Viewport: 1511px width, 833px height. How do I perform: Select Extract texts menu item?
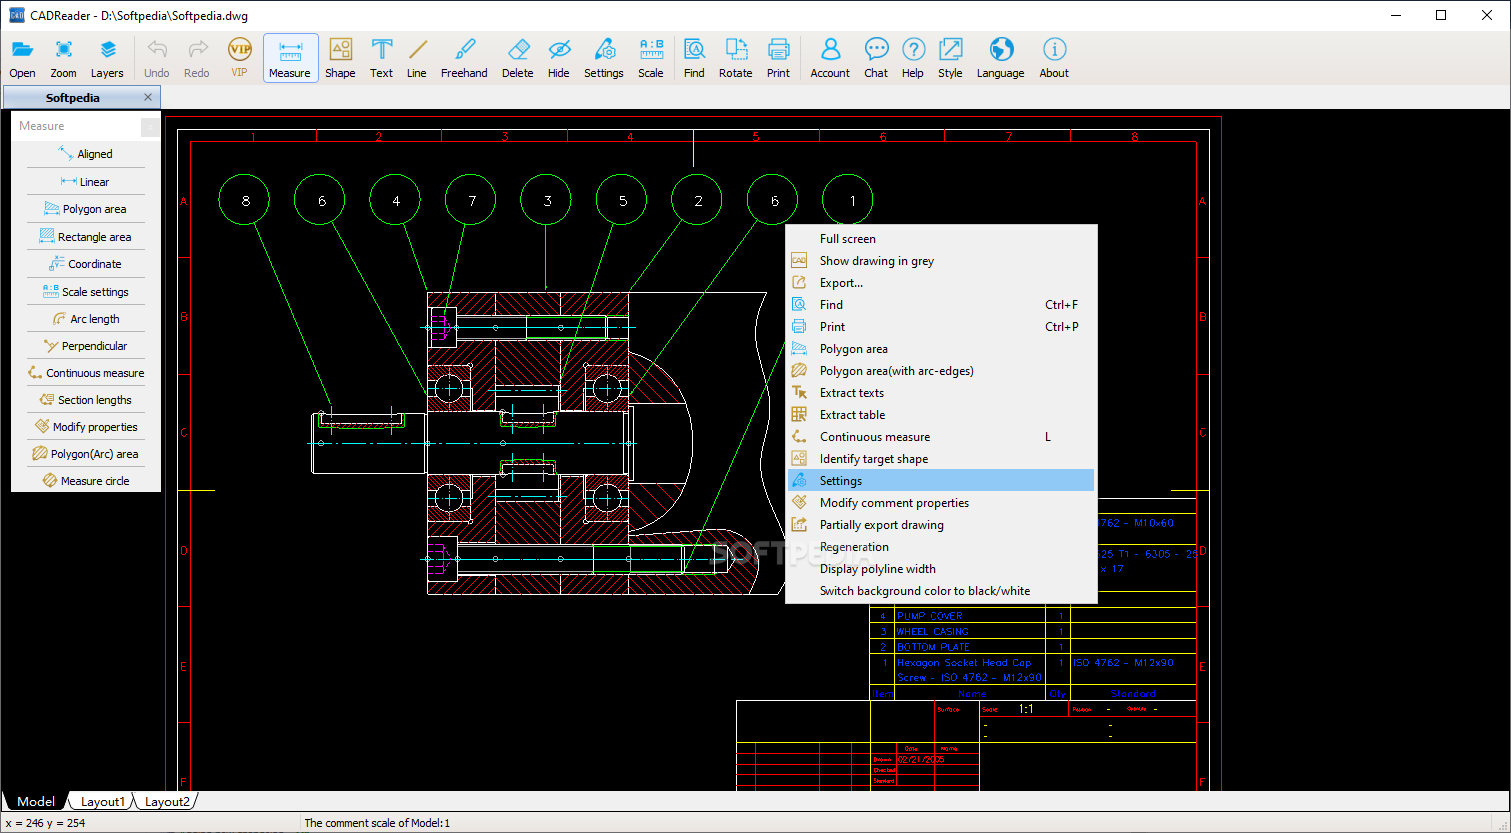pos(941,393)
